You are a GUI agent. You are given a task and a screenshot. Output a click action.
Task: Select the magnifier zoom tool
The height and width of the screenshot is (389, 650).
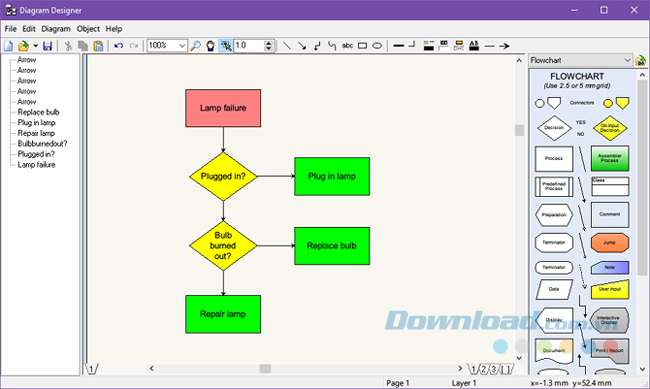[195, 46]
